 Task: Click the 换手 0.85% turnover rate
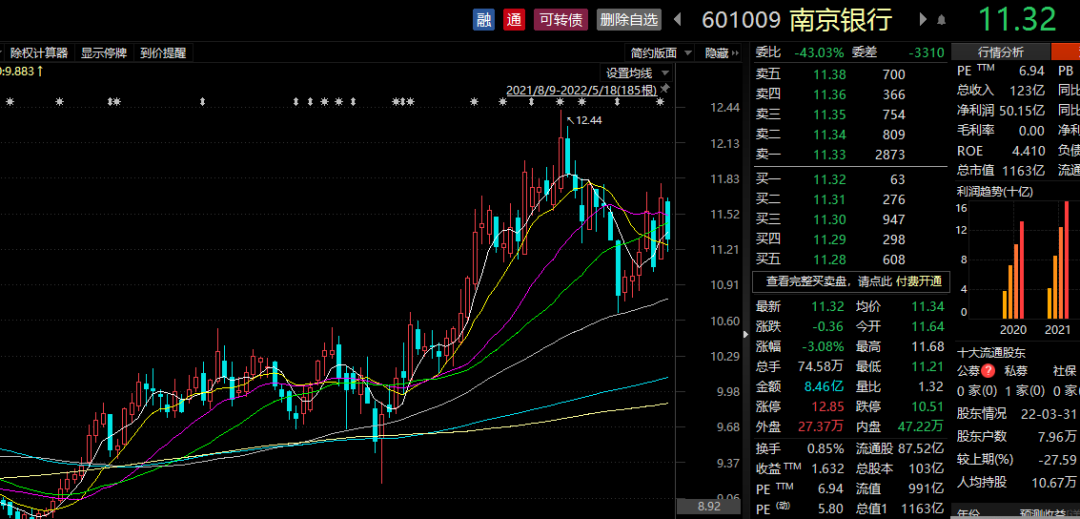[825, 449]
